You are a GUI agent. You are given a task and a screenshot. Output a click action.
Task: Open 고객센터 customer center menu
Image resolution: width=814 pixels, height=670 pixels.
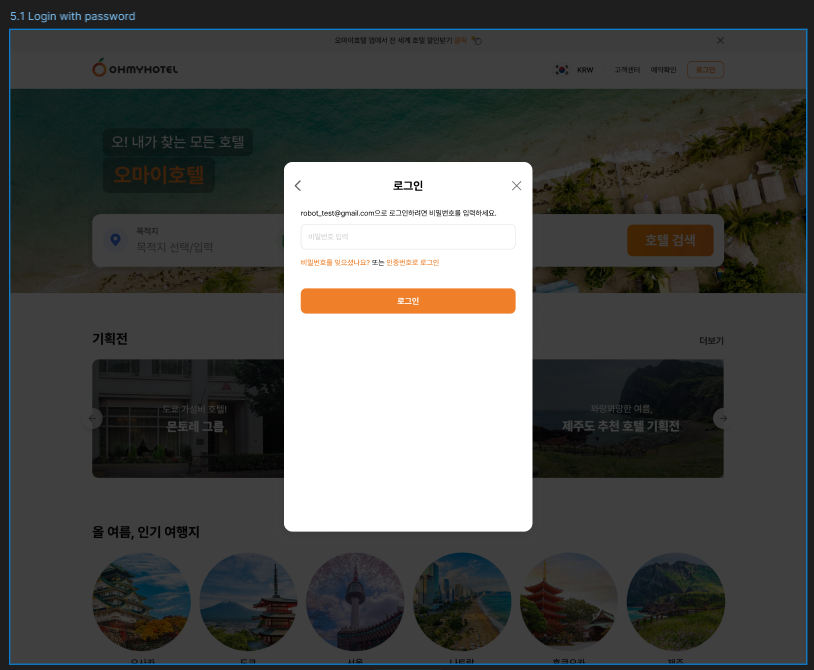[627, 70]
